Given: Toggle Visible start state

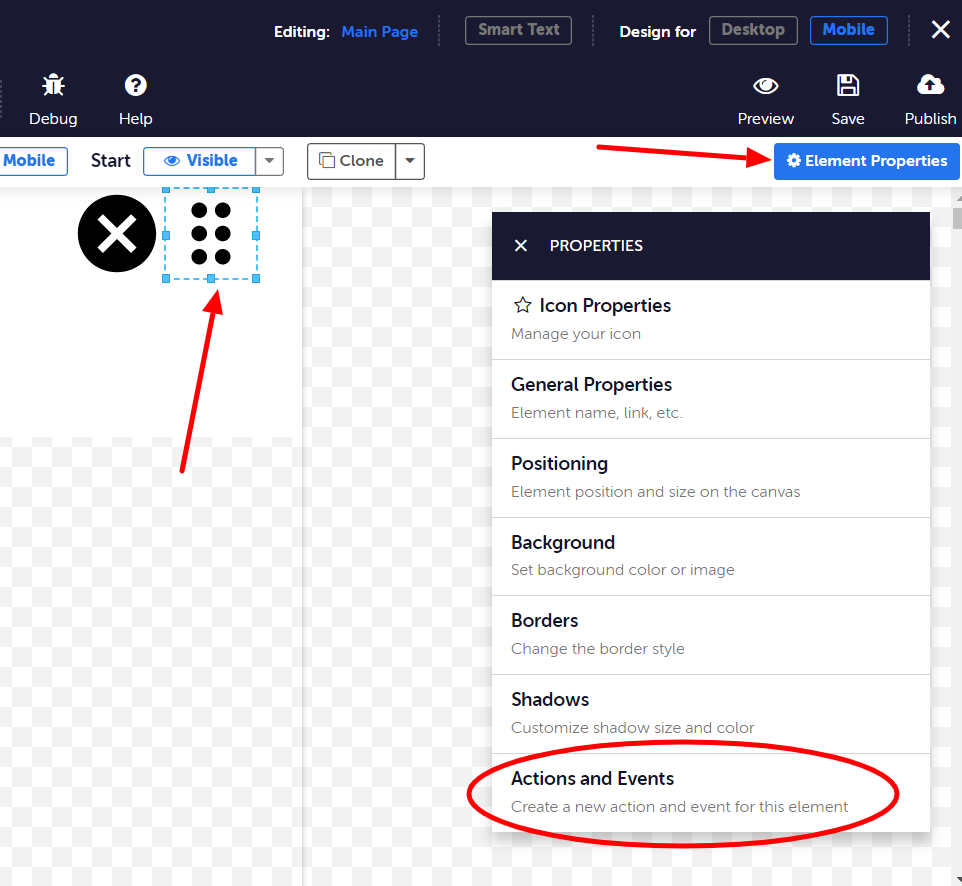Looking at the screenshot, I should pos(199,161).
